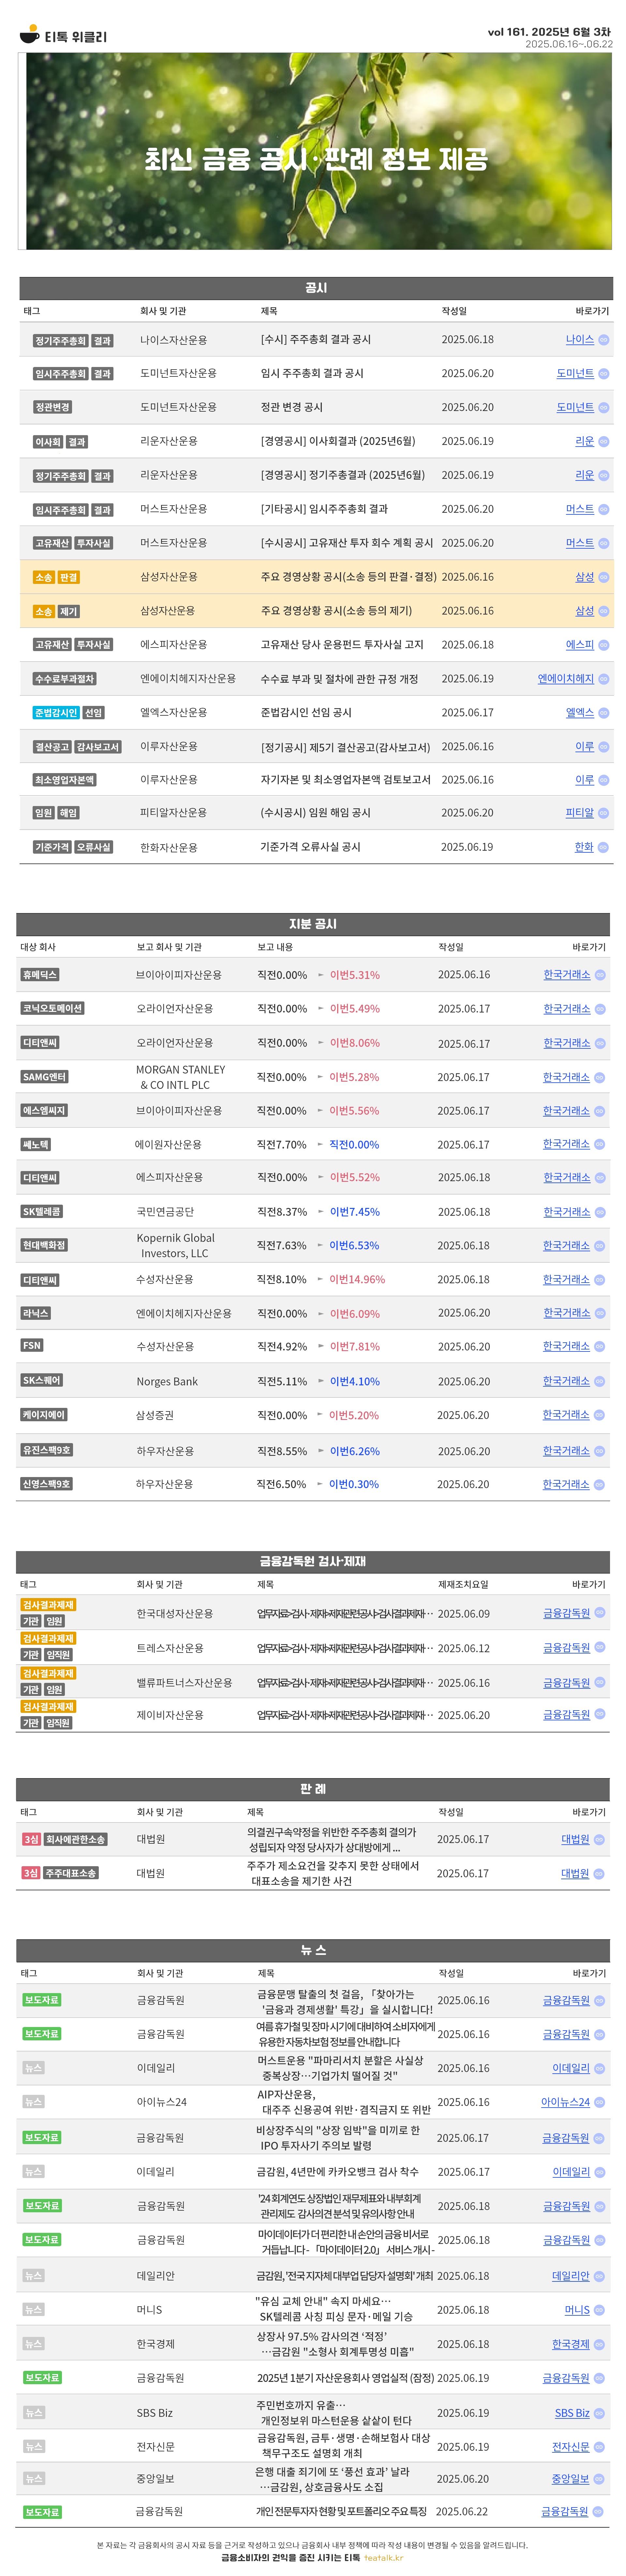Click the 한국거래소 link icon in 라닉스 row
Viewport: 626px width, 2576px height.
pos(600,1313)
